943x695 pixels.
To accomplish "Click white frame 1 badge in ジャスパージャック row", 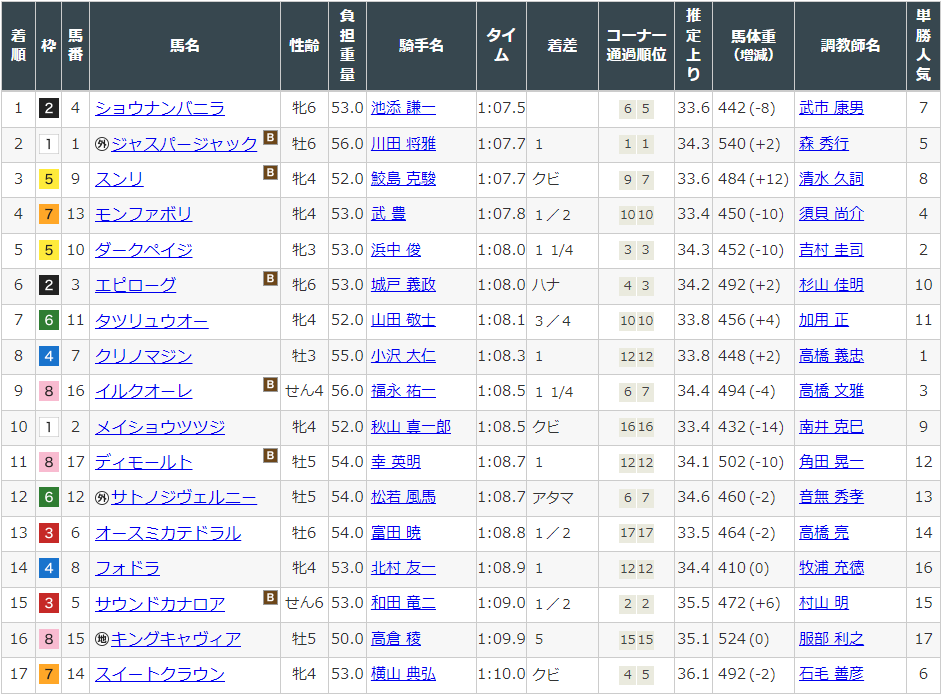I will (x=49, y=144).
